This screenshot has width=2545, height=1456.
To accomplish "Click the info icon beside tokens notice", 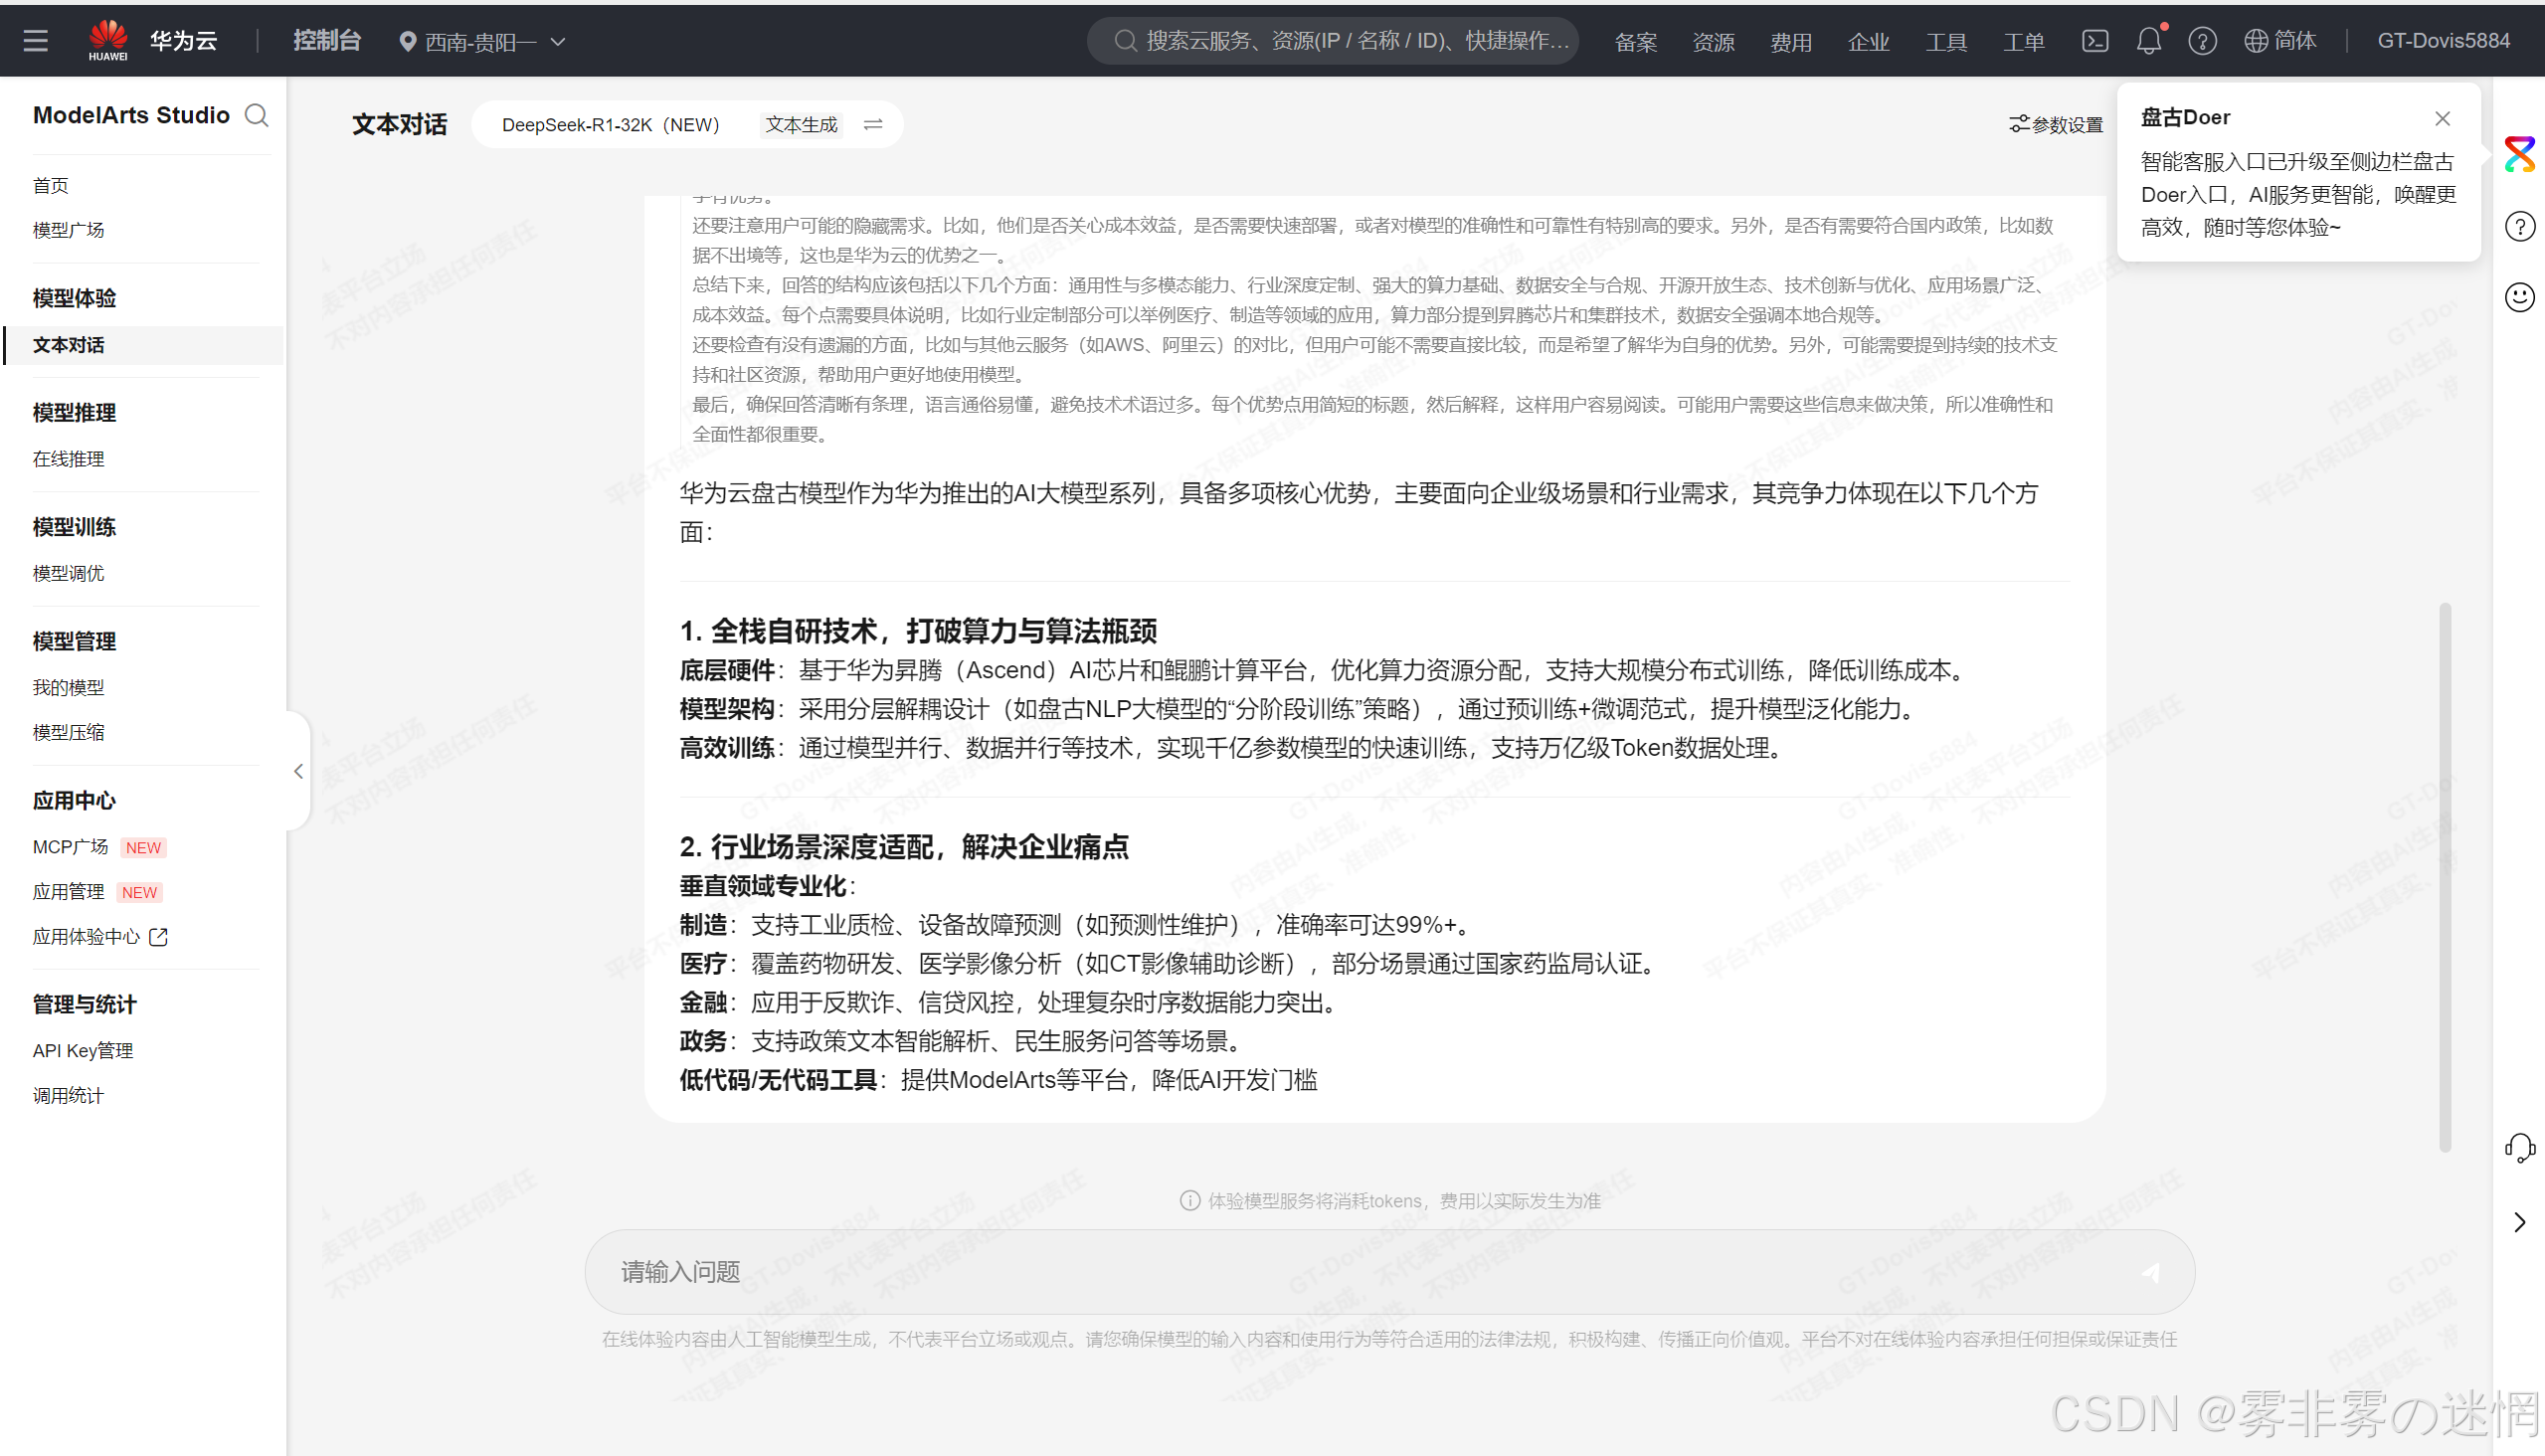I will pyautogui.click(x=1190, y=1201).
